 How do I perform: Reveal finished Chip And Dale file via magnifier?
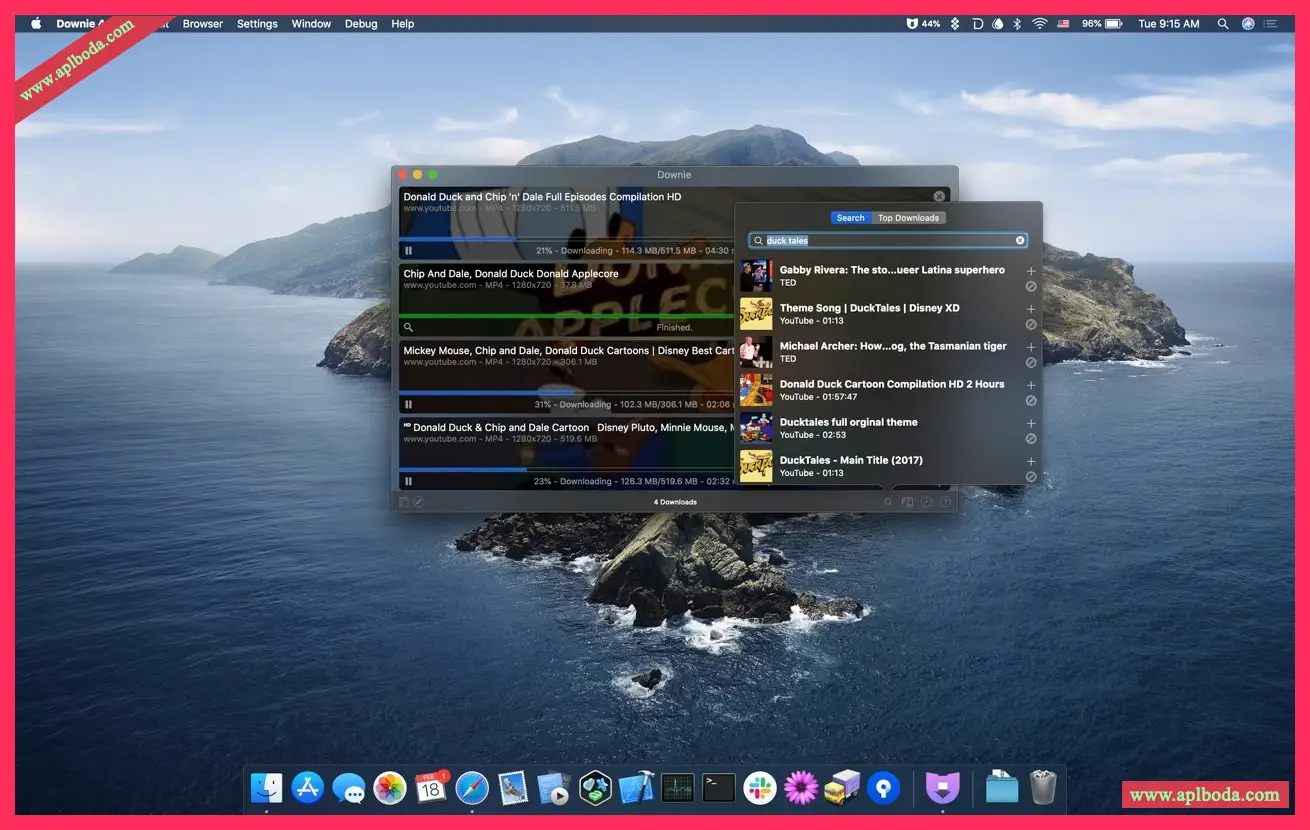pos(408,327)
